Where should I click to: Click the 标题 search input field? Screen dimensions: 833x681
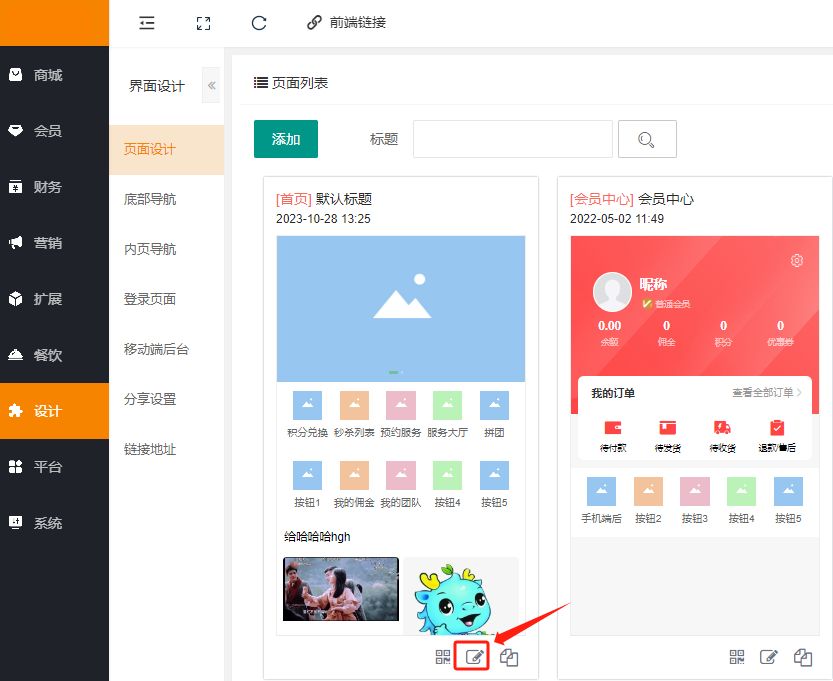click(x=512, y=139)
